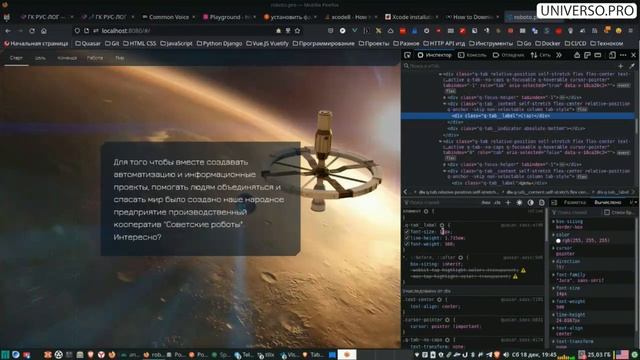640x360 pixels.
Task: Click the first page tab Старт
Action: 16,58
